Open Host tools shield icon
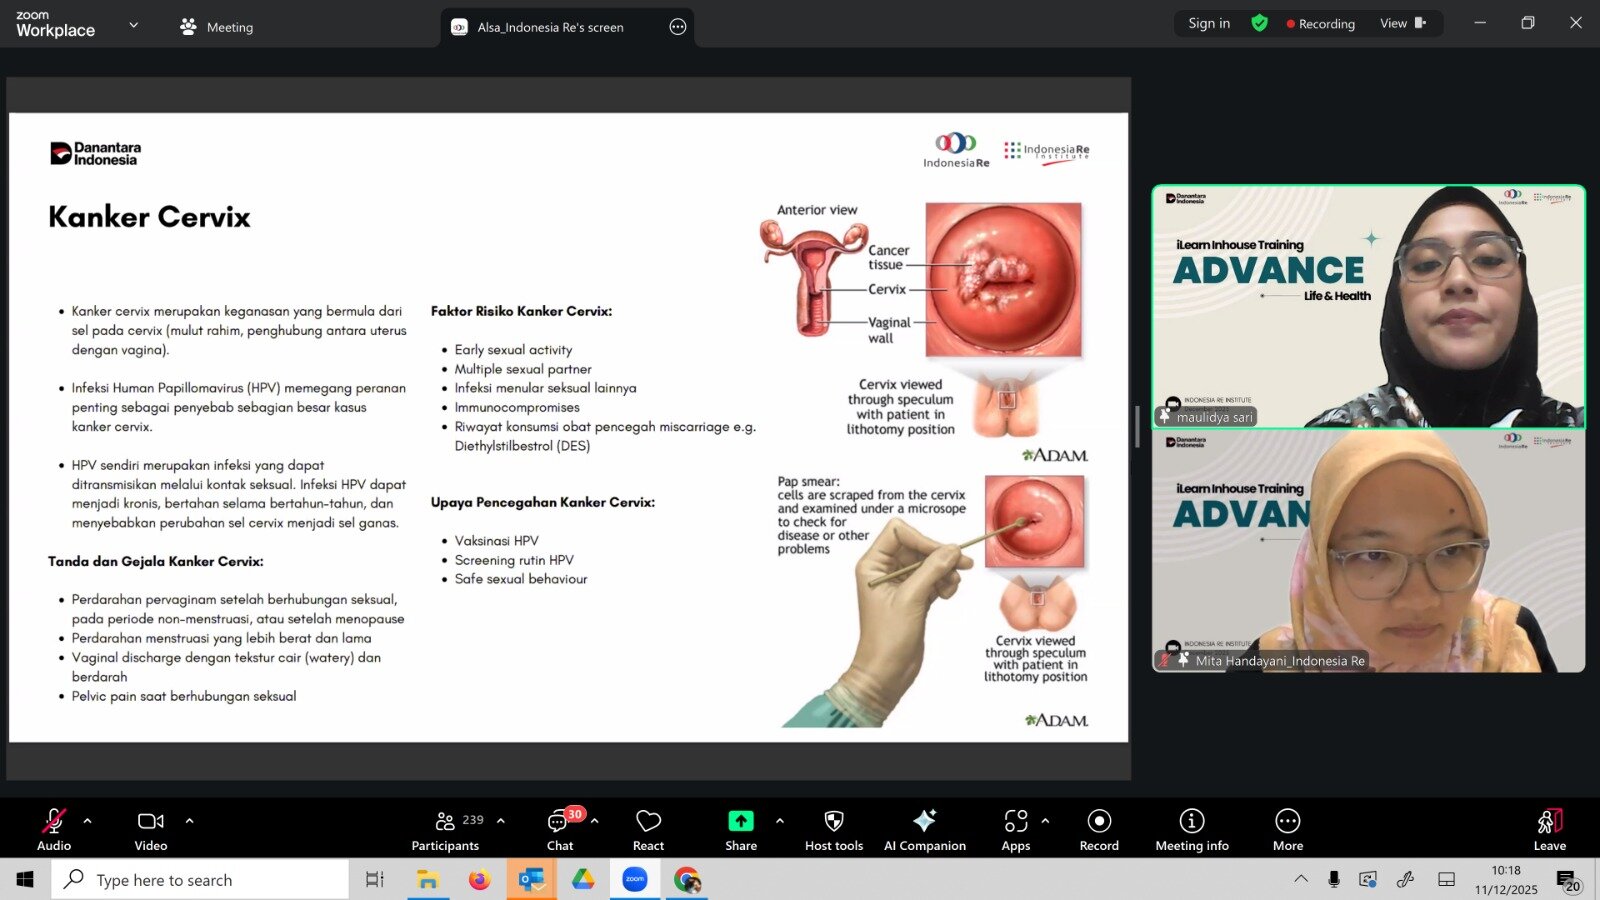 click(833, 829)
